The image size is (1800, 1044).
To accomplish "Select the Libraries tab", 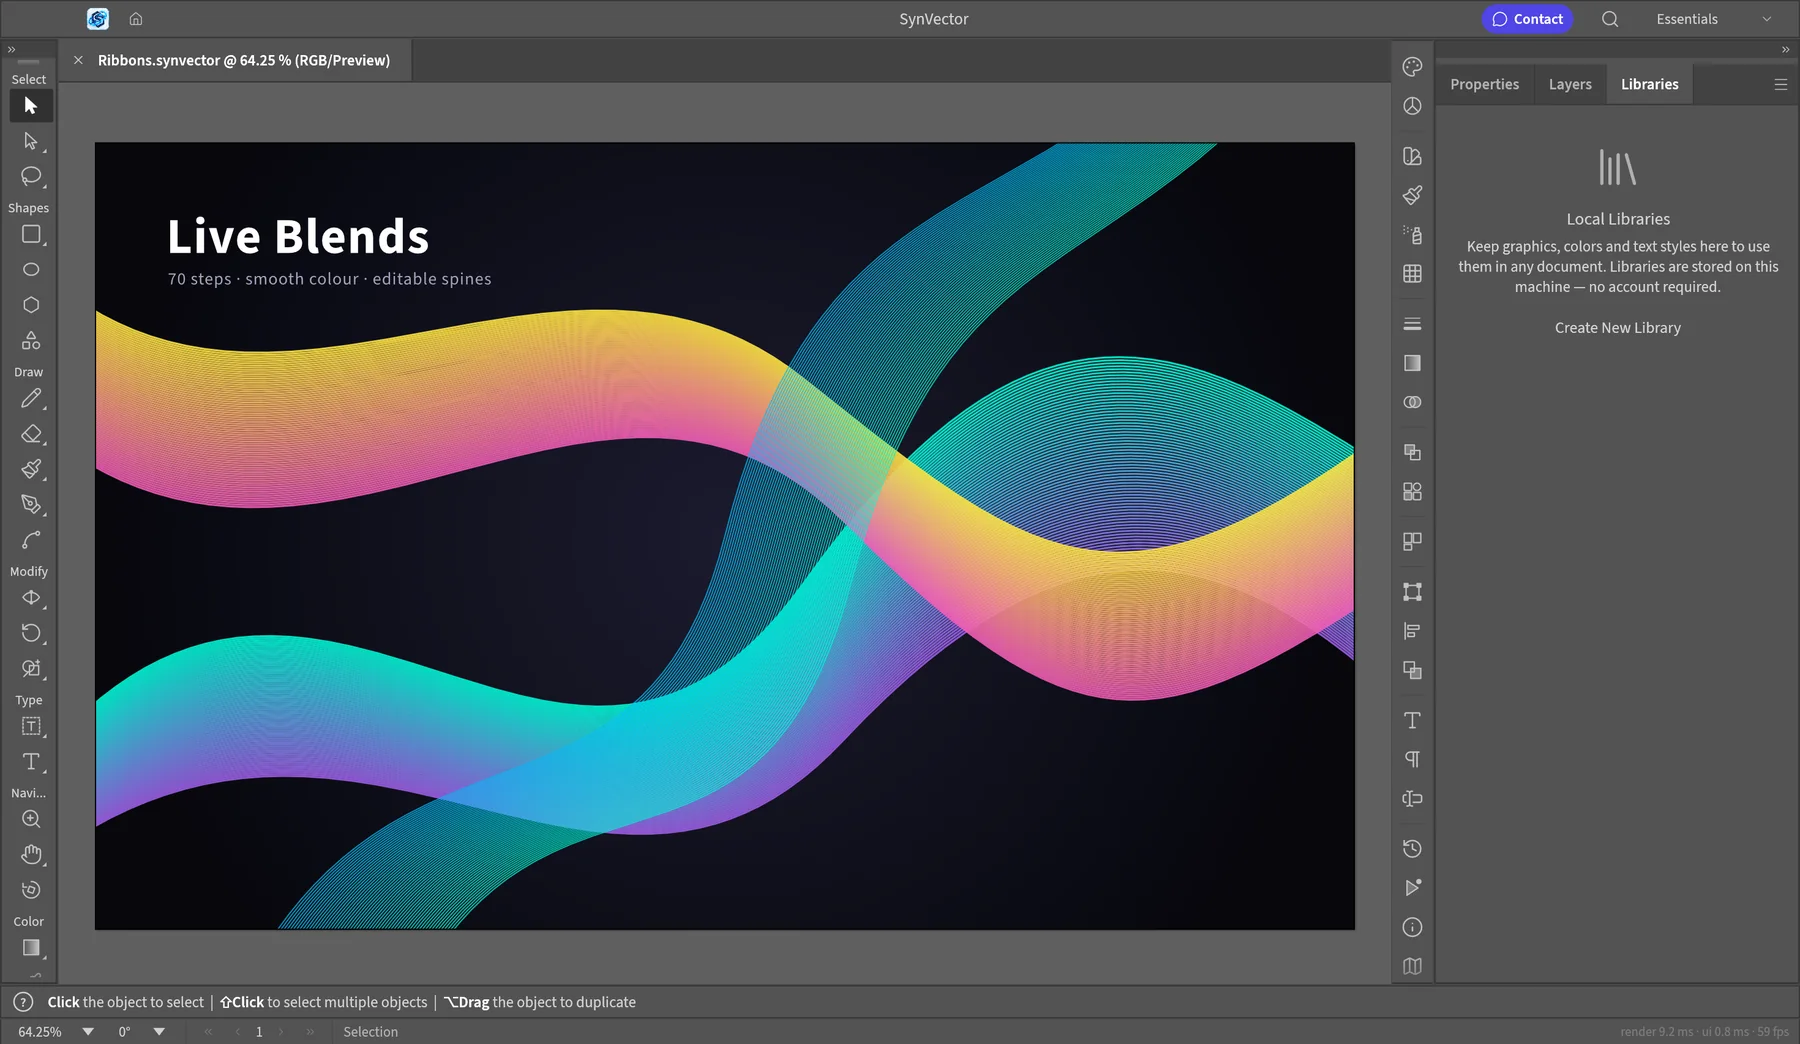I will pyautogui.click(x=1650, y=85).
